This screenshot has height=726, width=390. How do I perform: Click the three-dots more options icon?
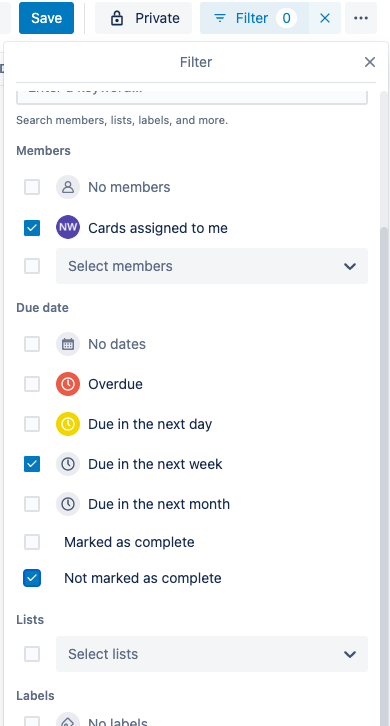[x=361, y=18]
